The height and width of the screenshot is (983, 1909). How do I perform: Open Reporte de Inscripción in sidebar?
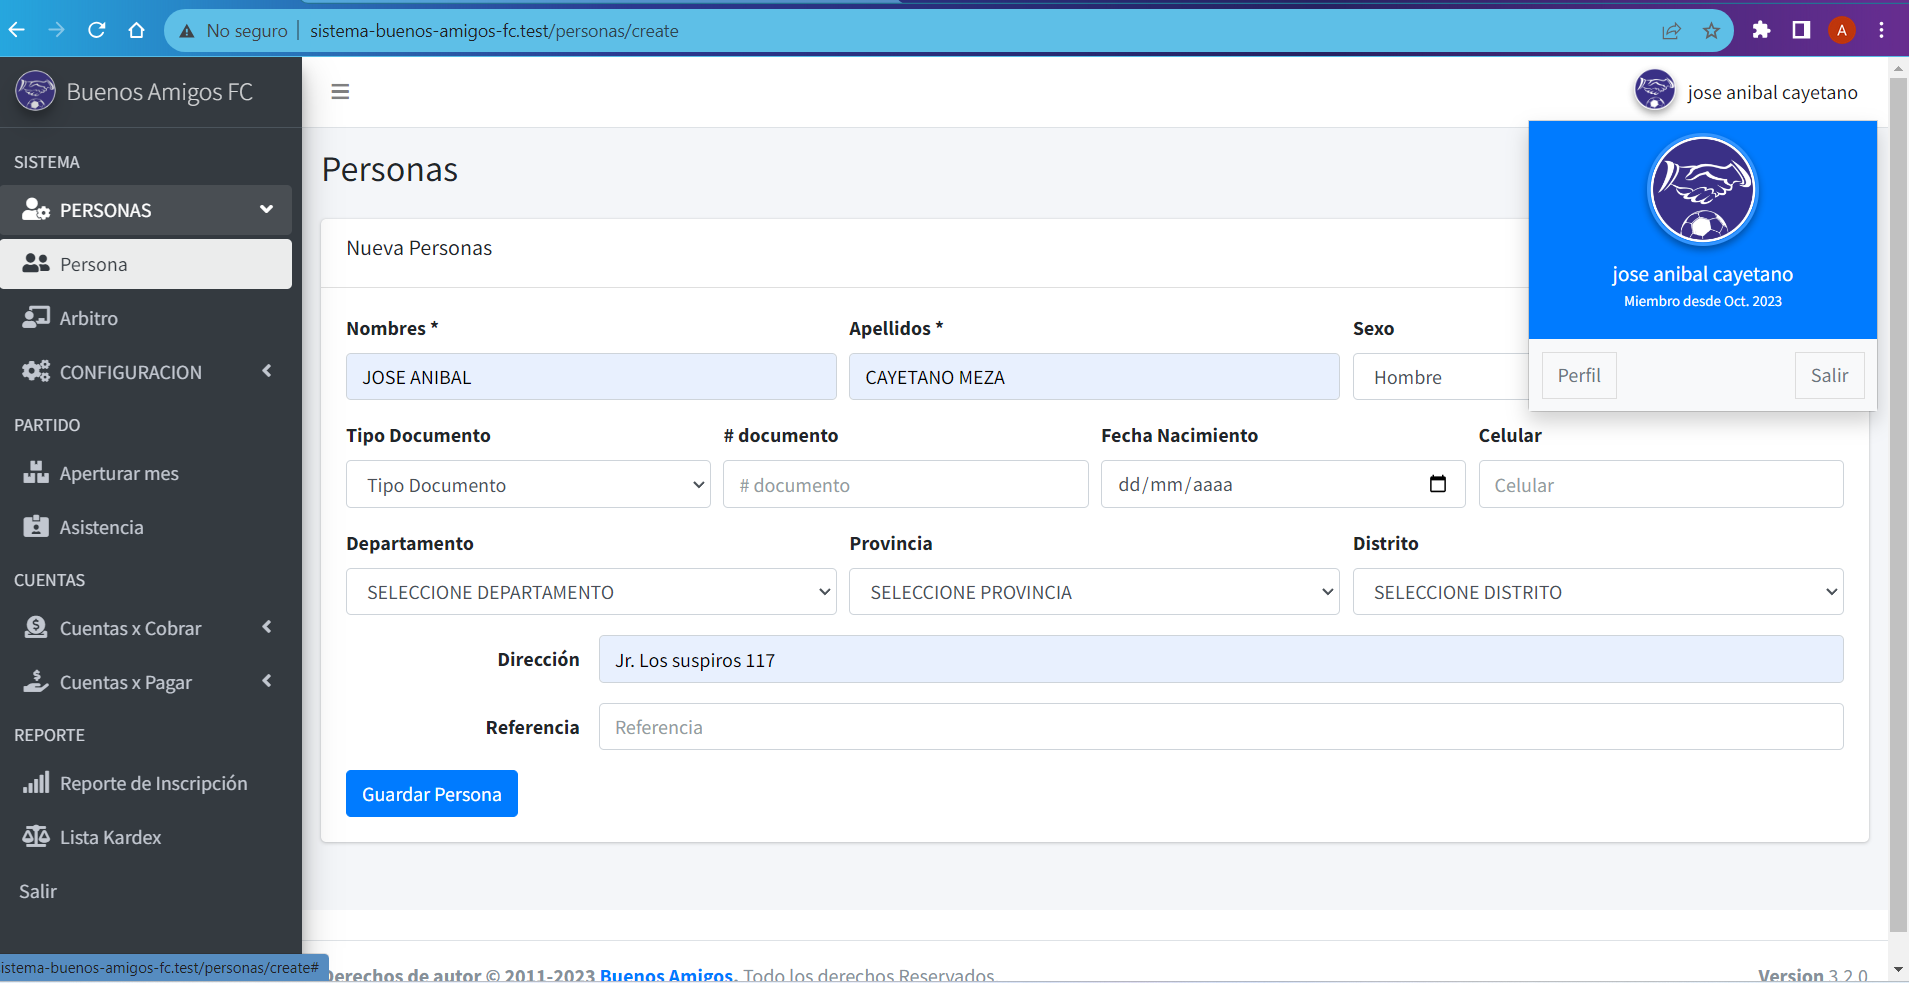point(152,783)
